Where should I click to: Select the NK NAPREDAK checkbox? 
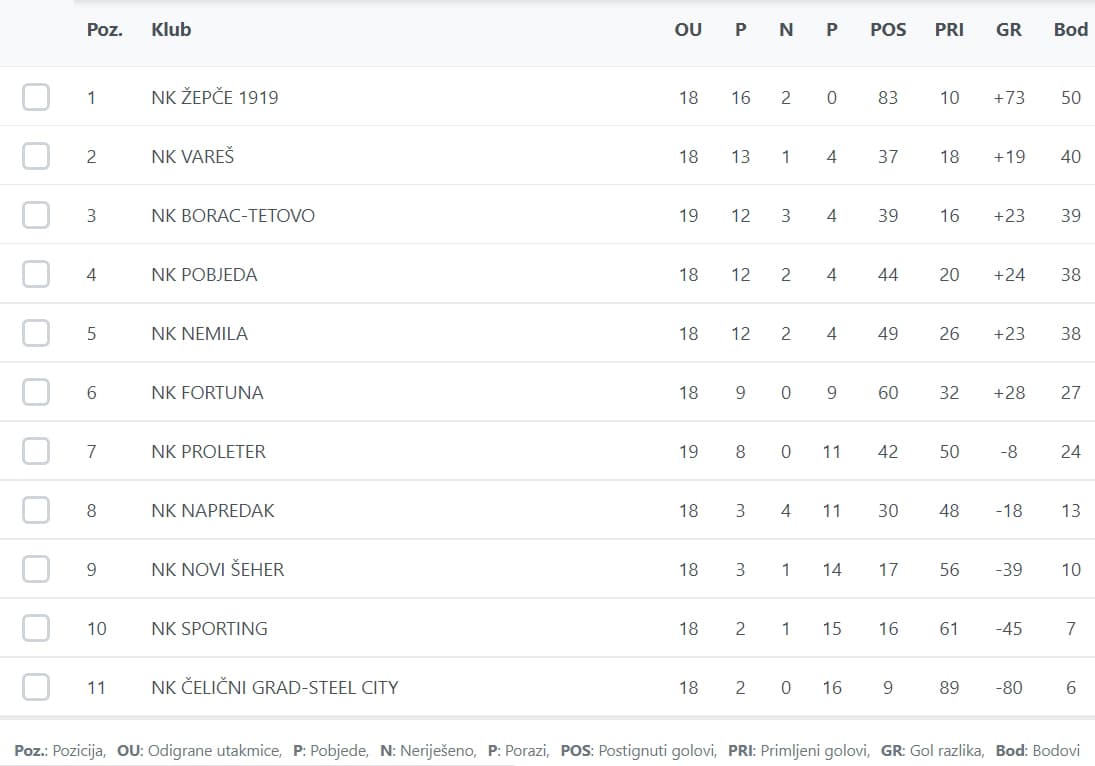pyautogui.click(x=36, y=510)
